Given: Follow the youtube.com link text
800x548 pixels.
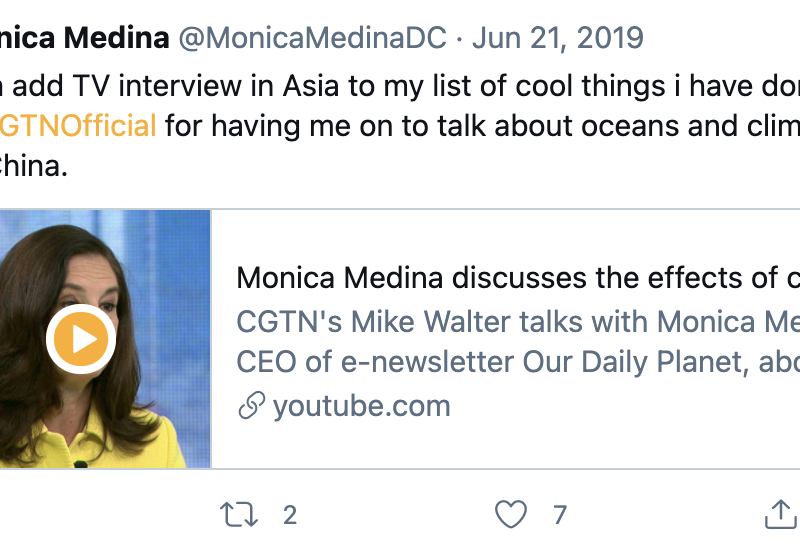Looking at the screenshot, I should point(361,406).
